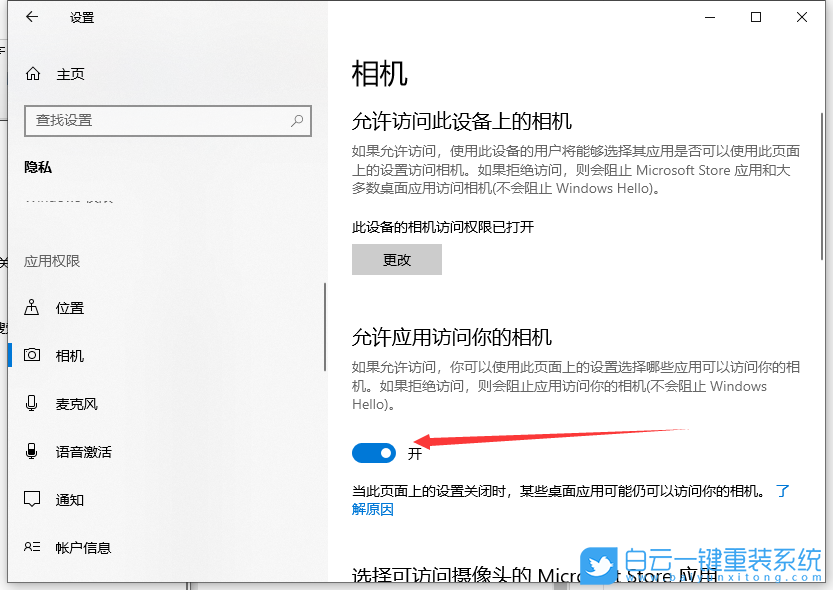Select the 帐户信息 sidebar entry
The height and width of the screenshot is (590, 833).
(85, 547)
